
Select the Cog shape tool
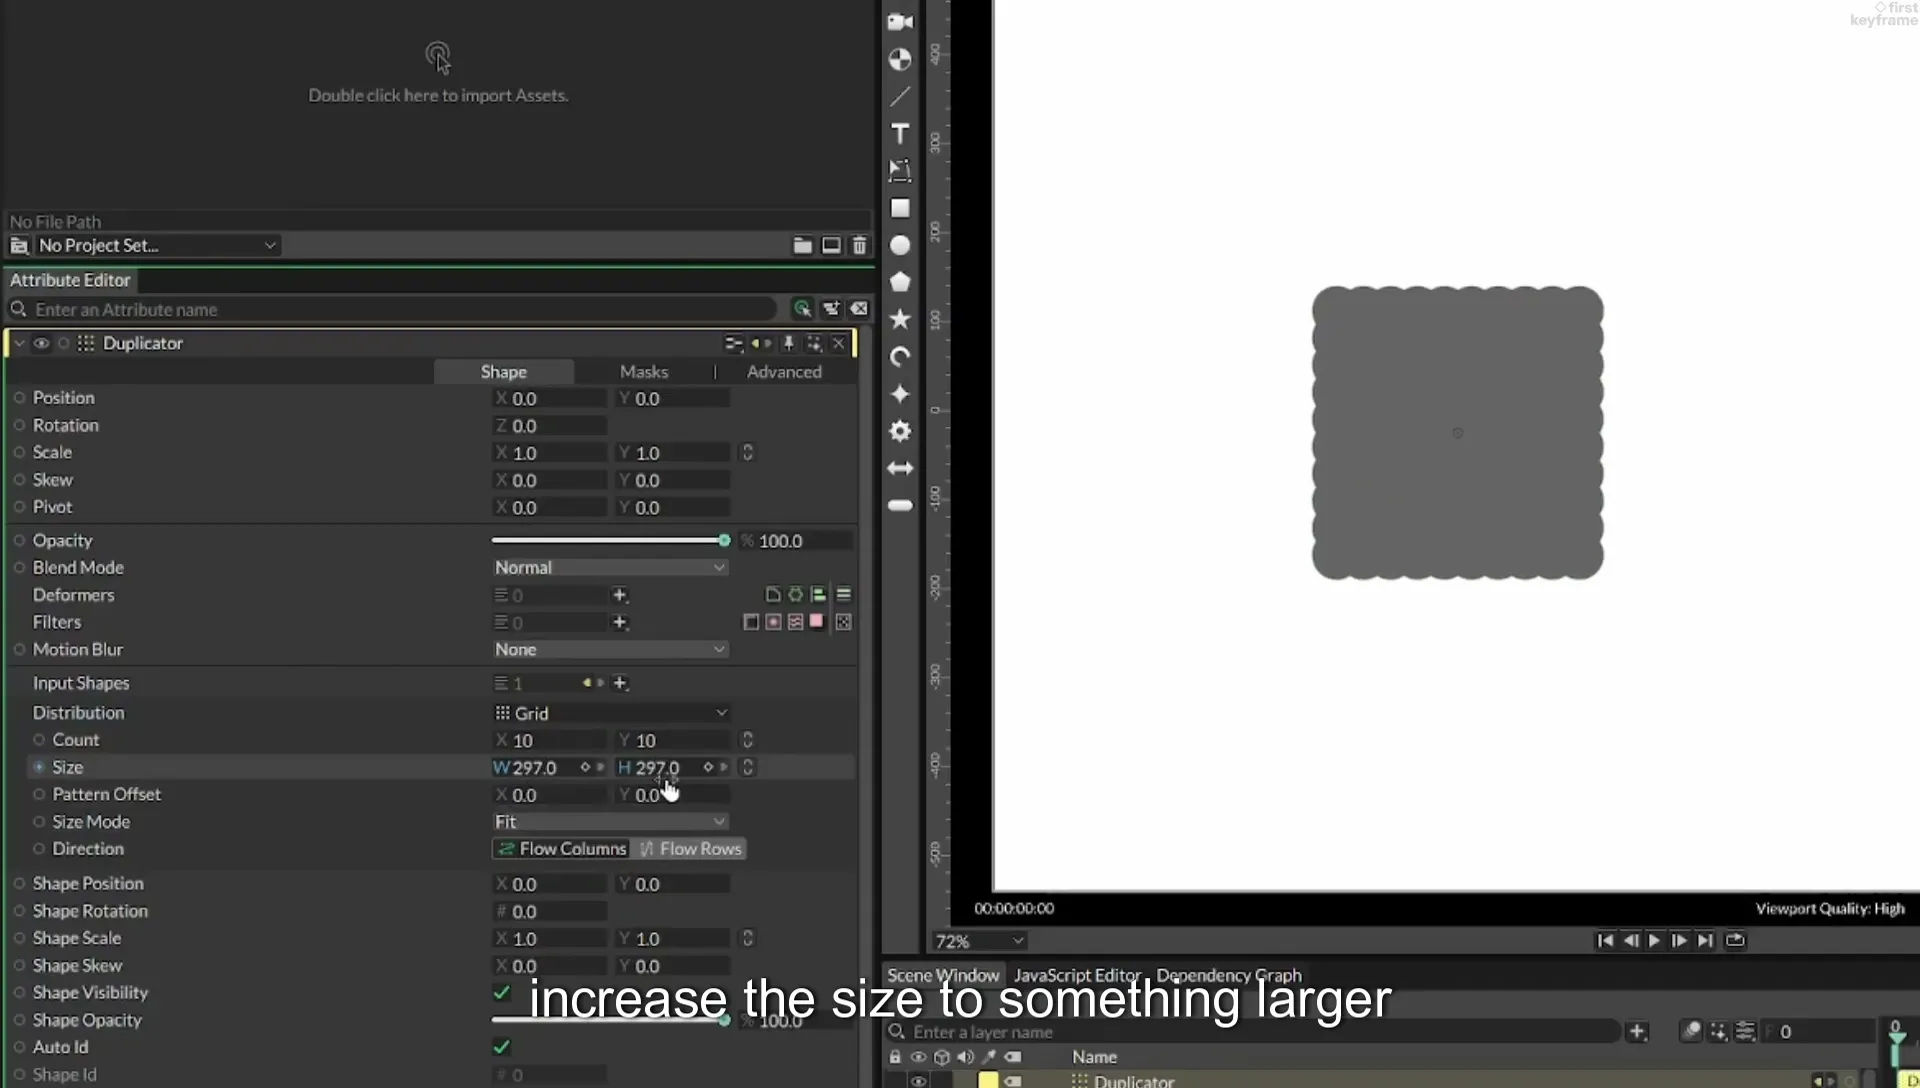900,431
